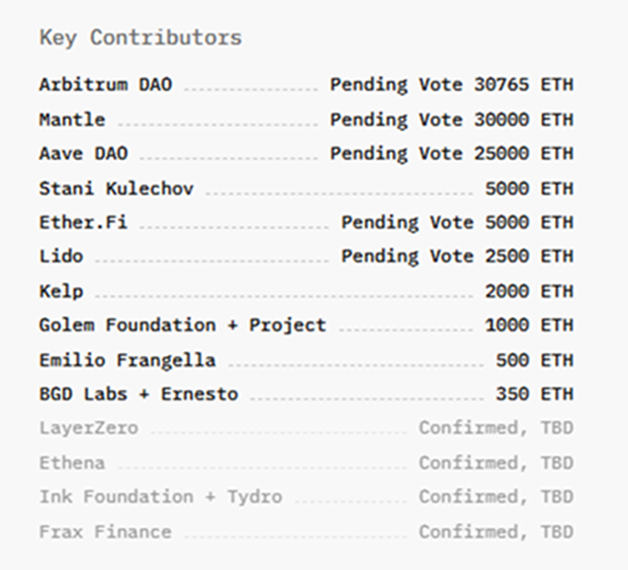Select Golem Foundation + Project entry
This screenshot has height=570, width=628.
point(182,325)
